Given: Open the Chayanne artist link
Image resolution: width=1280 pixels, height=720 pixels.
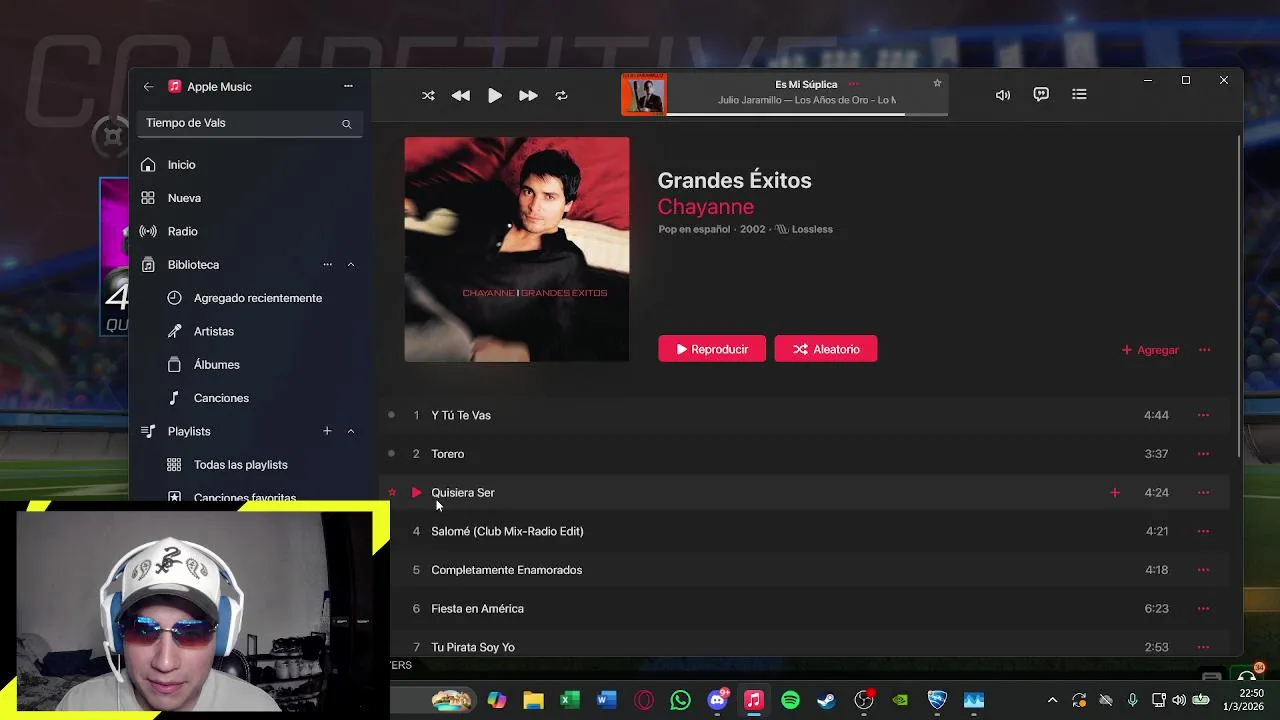Looking at the screenshot, I should click(706, 207).
